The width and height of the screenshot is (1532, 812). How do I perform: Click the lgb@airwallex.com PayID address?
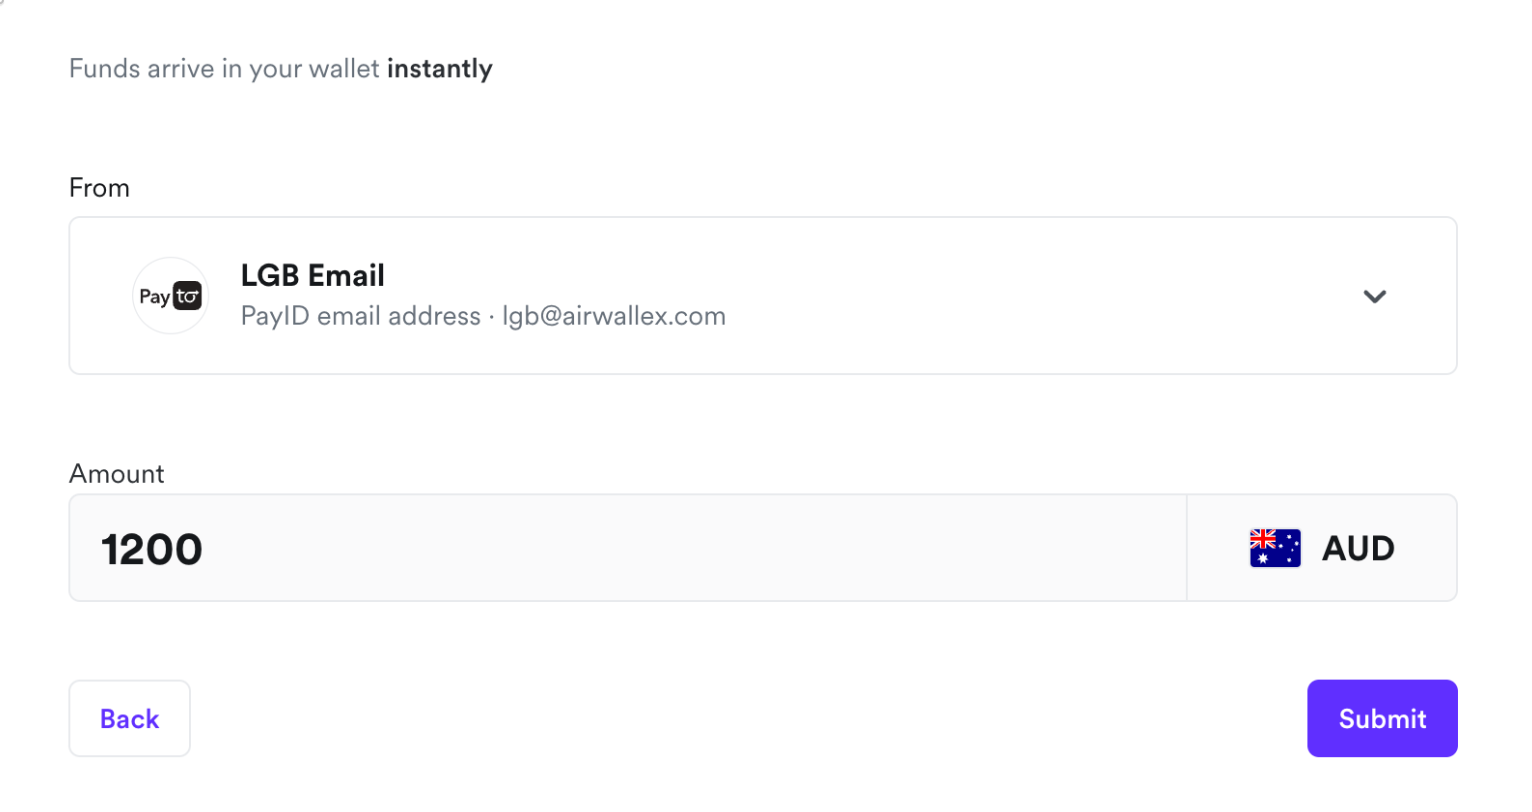click(614, 316)
